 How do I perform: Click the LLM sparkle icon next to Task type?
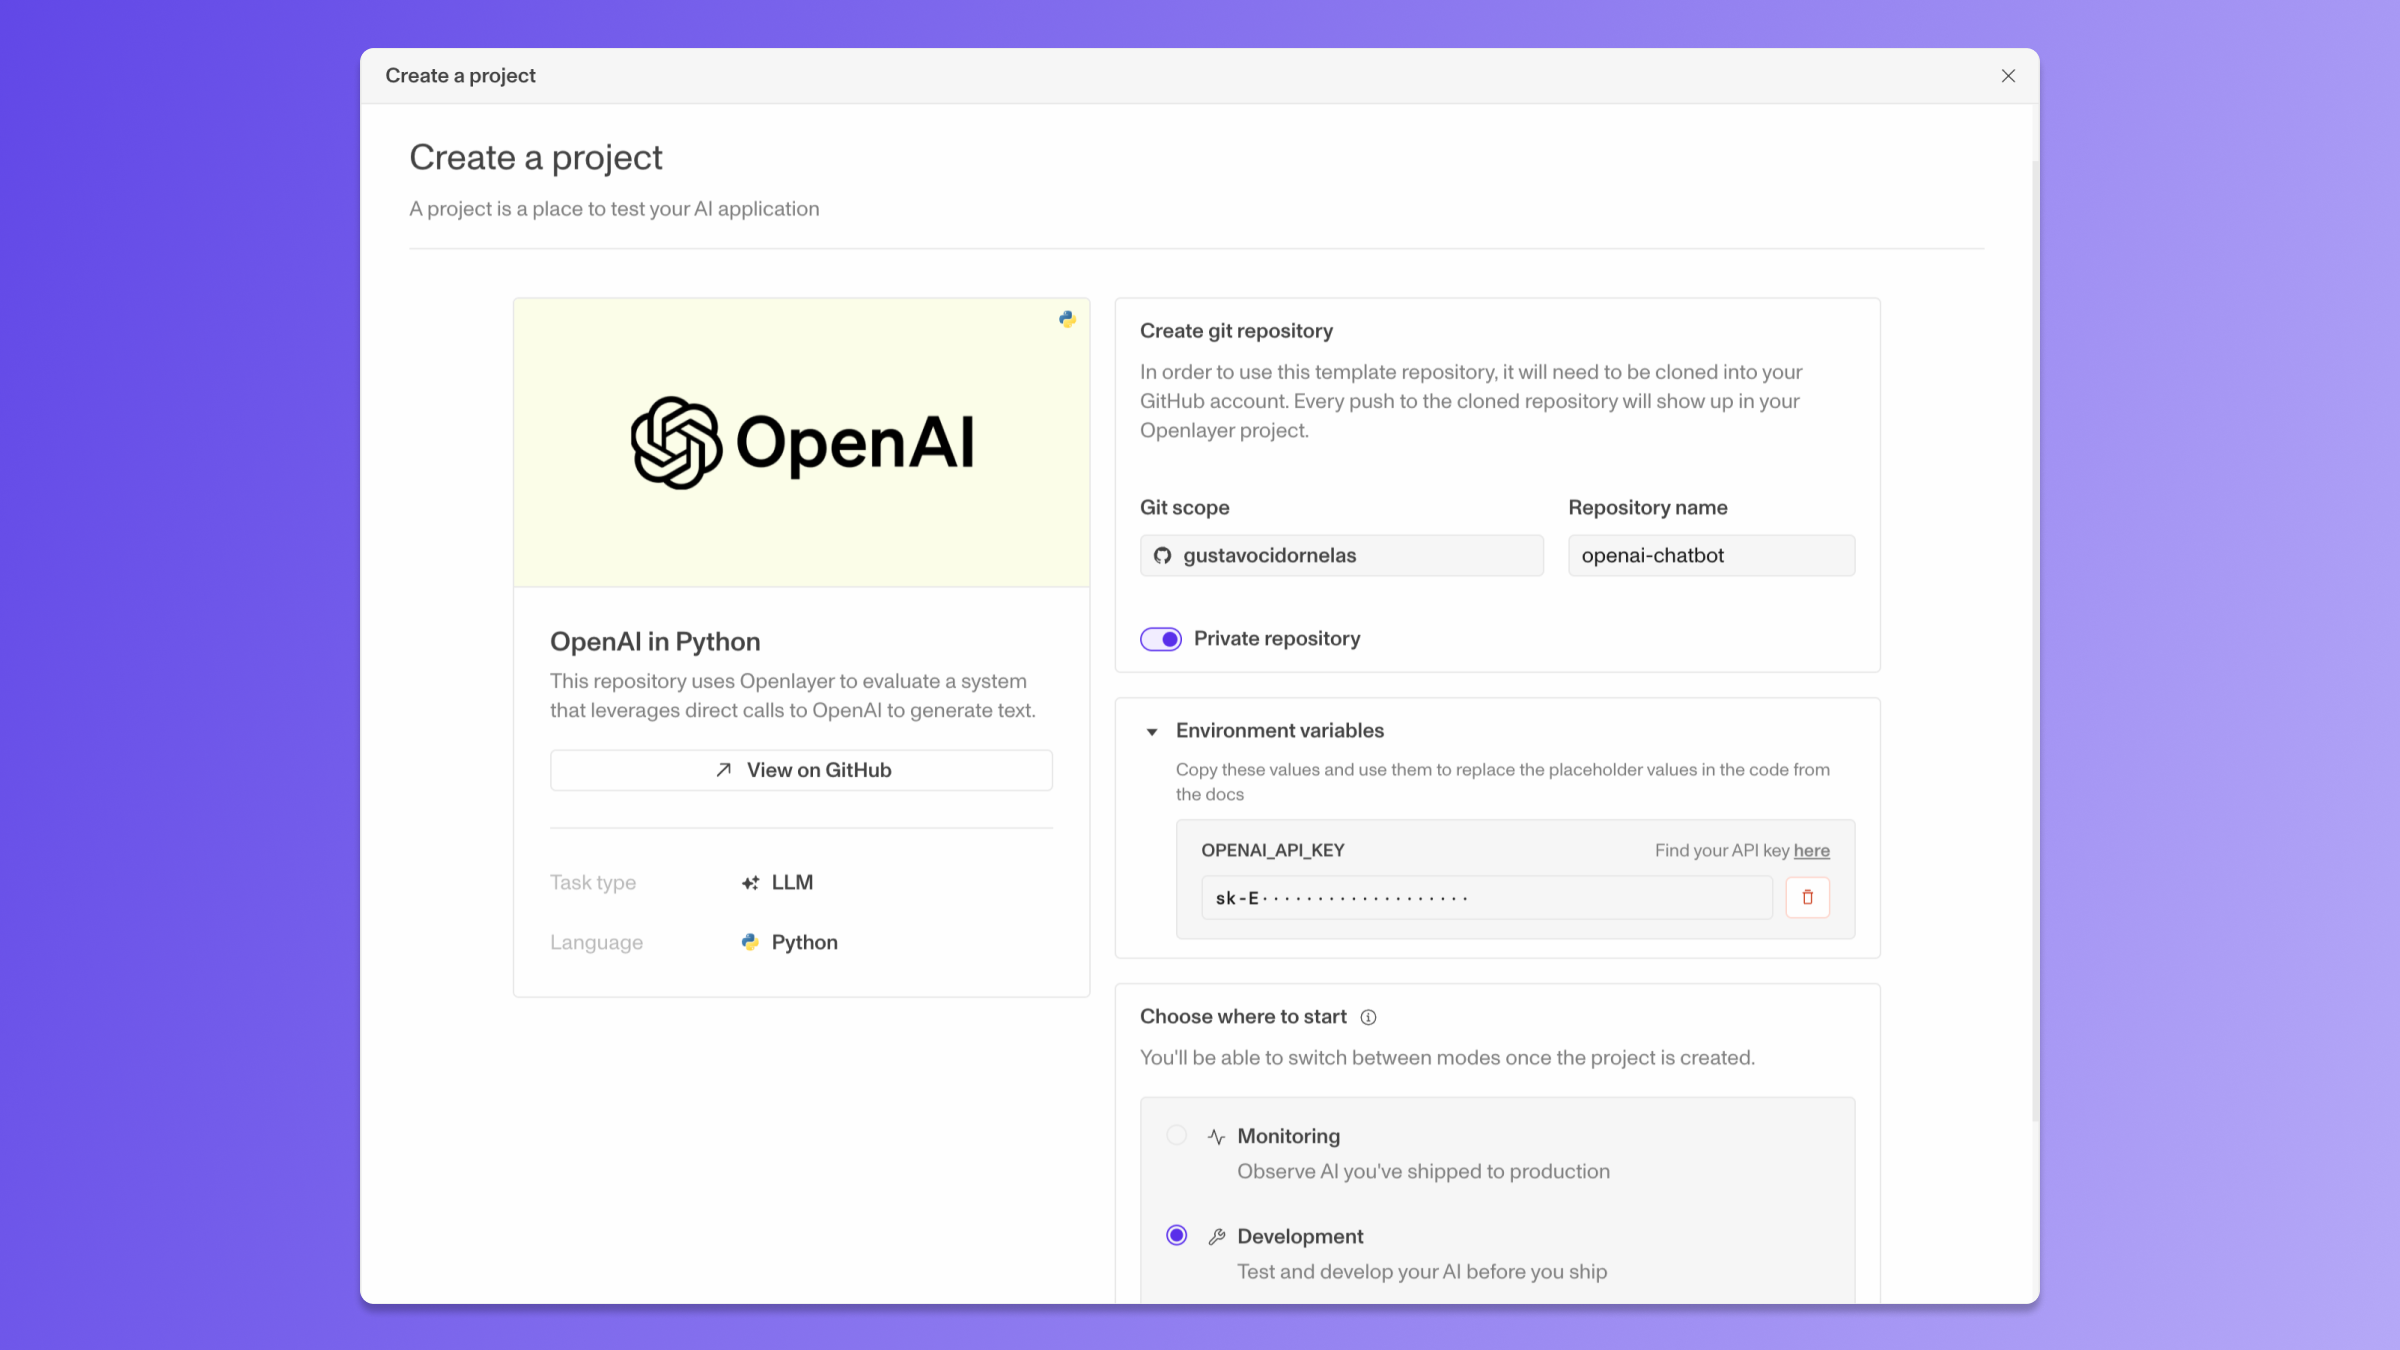click(750, 883)
